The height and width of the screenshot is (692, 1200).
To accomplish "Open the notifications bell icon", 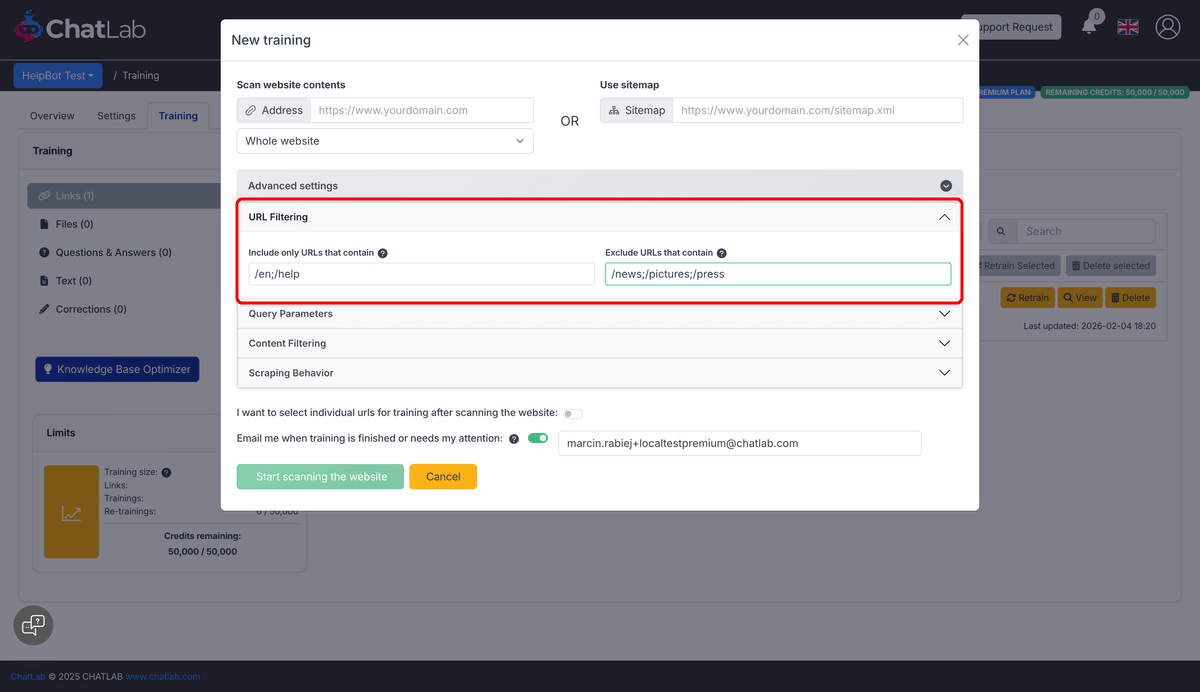I will 1089,26.
